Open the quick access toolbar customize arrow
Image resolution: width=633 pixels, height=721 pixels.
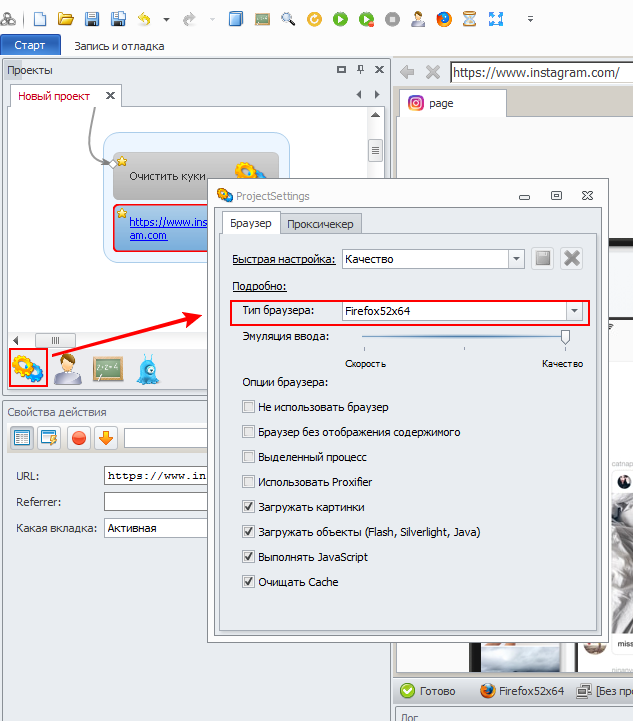pos(530,19)
